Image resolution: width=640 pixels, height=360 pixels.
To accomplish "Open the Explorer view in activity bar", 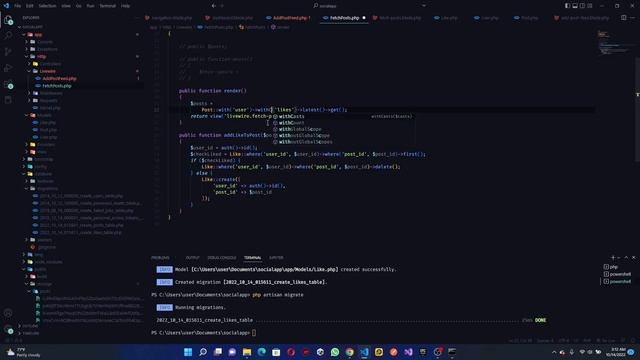I will (8, 20).
